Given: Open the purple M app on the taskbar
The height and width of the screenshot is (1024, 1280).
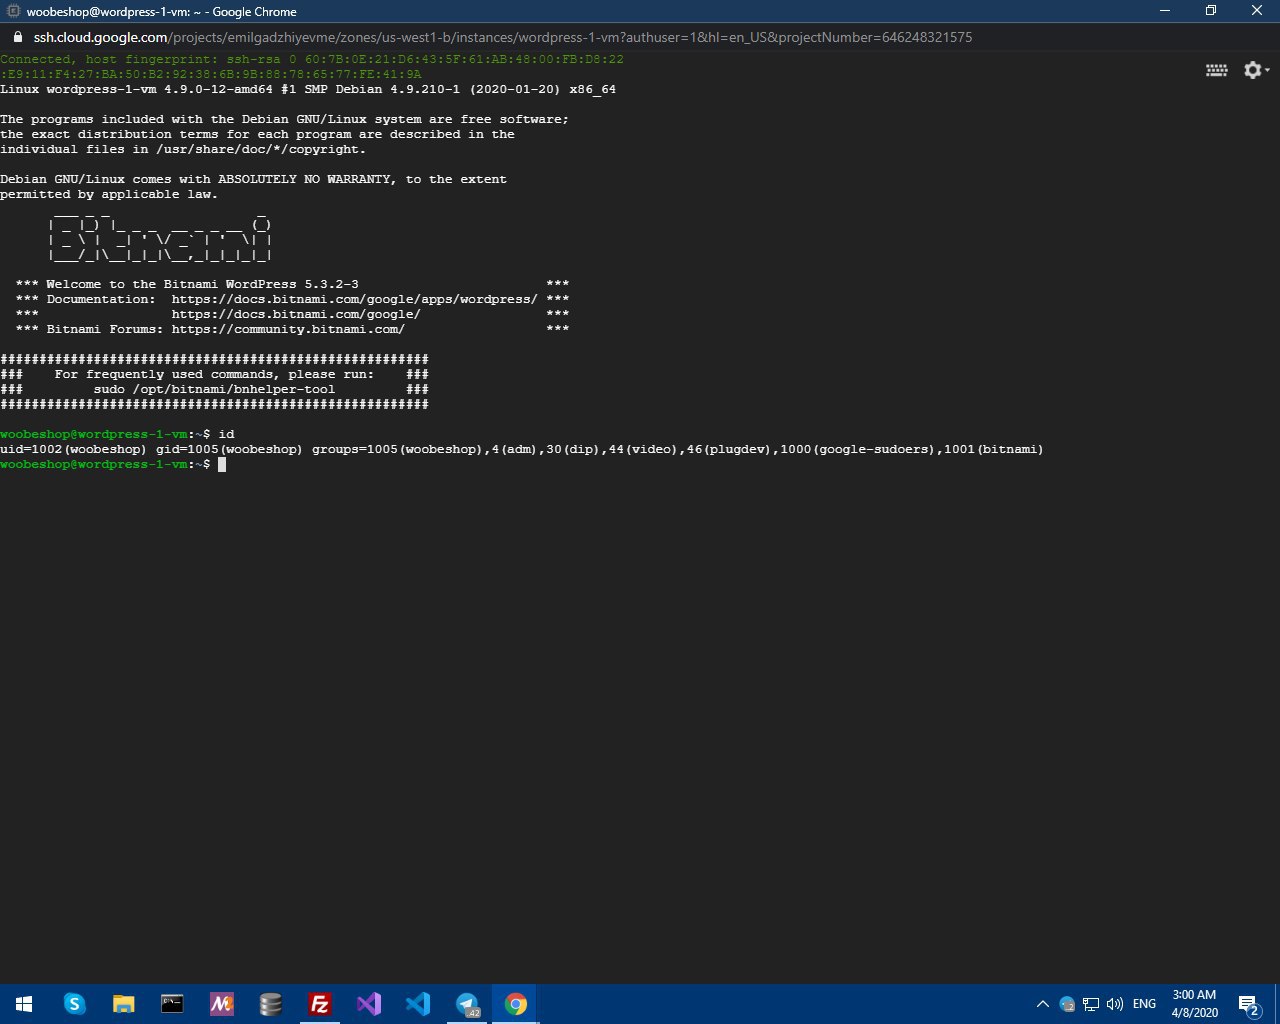Looking at the screenshot, I should click(221, 1004).
